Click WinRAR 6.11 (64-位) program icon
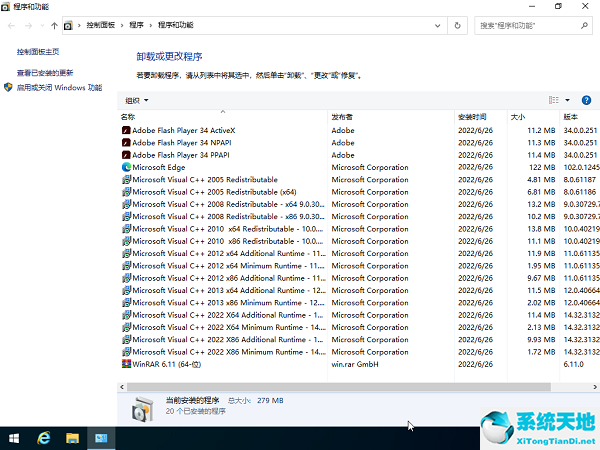The image size is (600, 450). [x=125, y=364]
